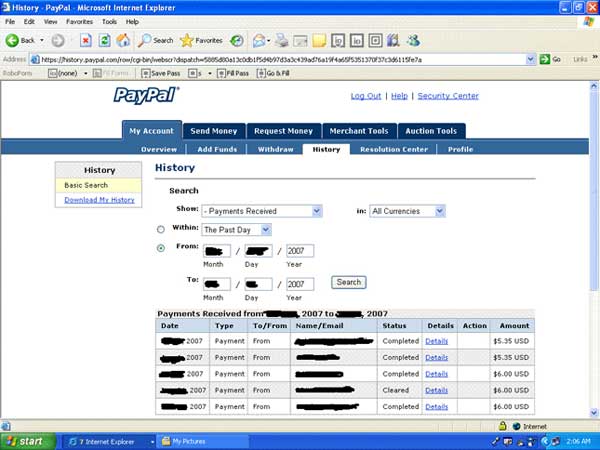Click the Search button in form
This screenshot has width=600, height=450.
coord(349,283)
